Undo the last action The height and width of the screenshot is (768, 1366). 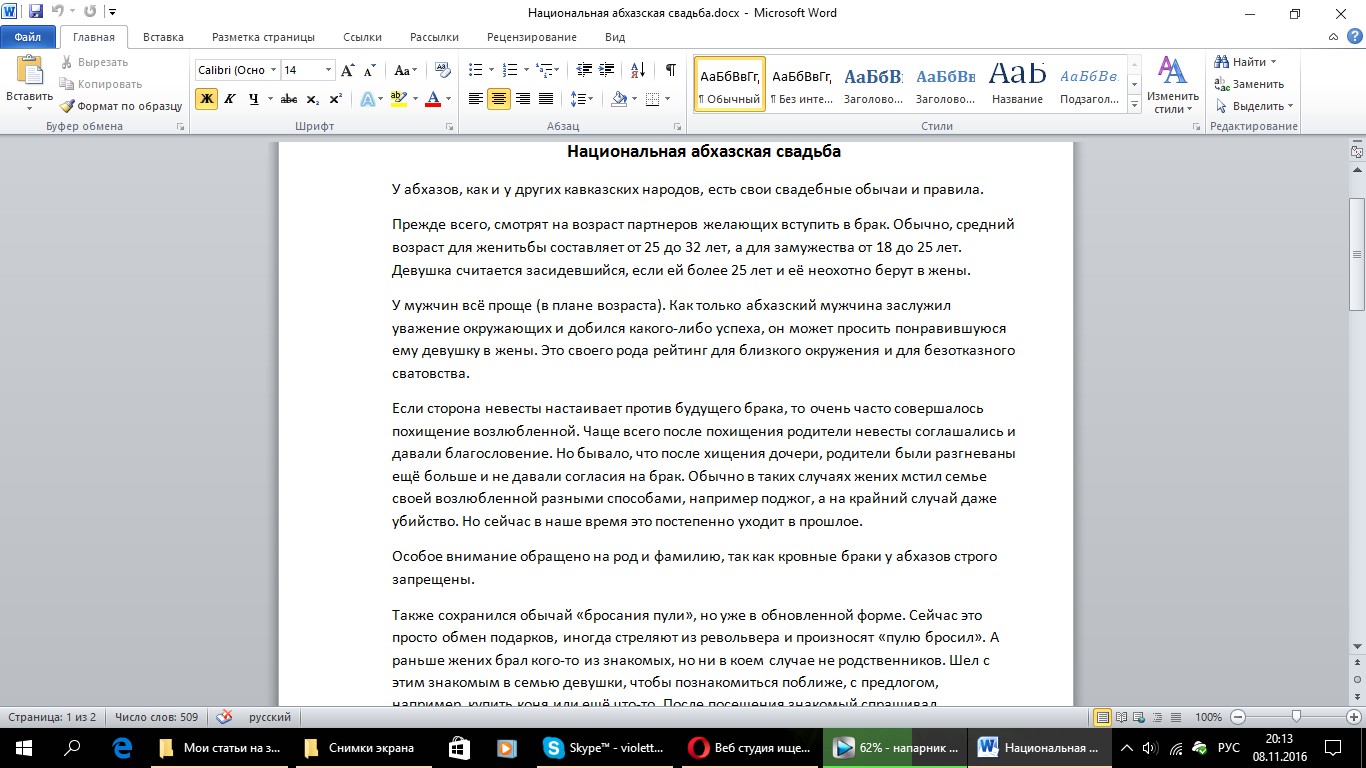58,13
